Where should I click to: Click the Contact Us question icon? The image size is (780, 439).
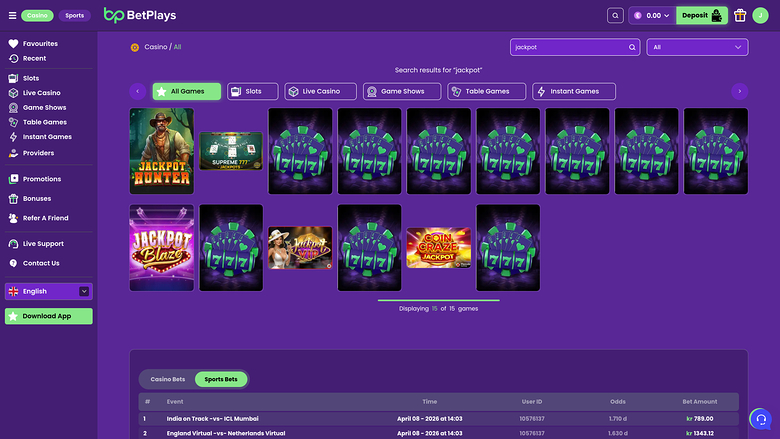(x=13, y=263)
